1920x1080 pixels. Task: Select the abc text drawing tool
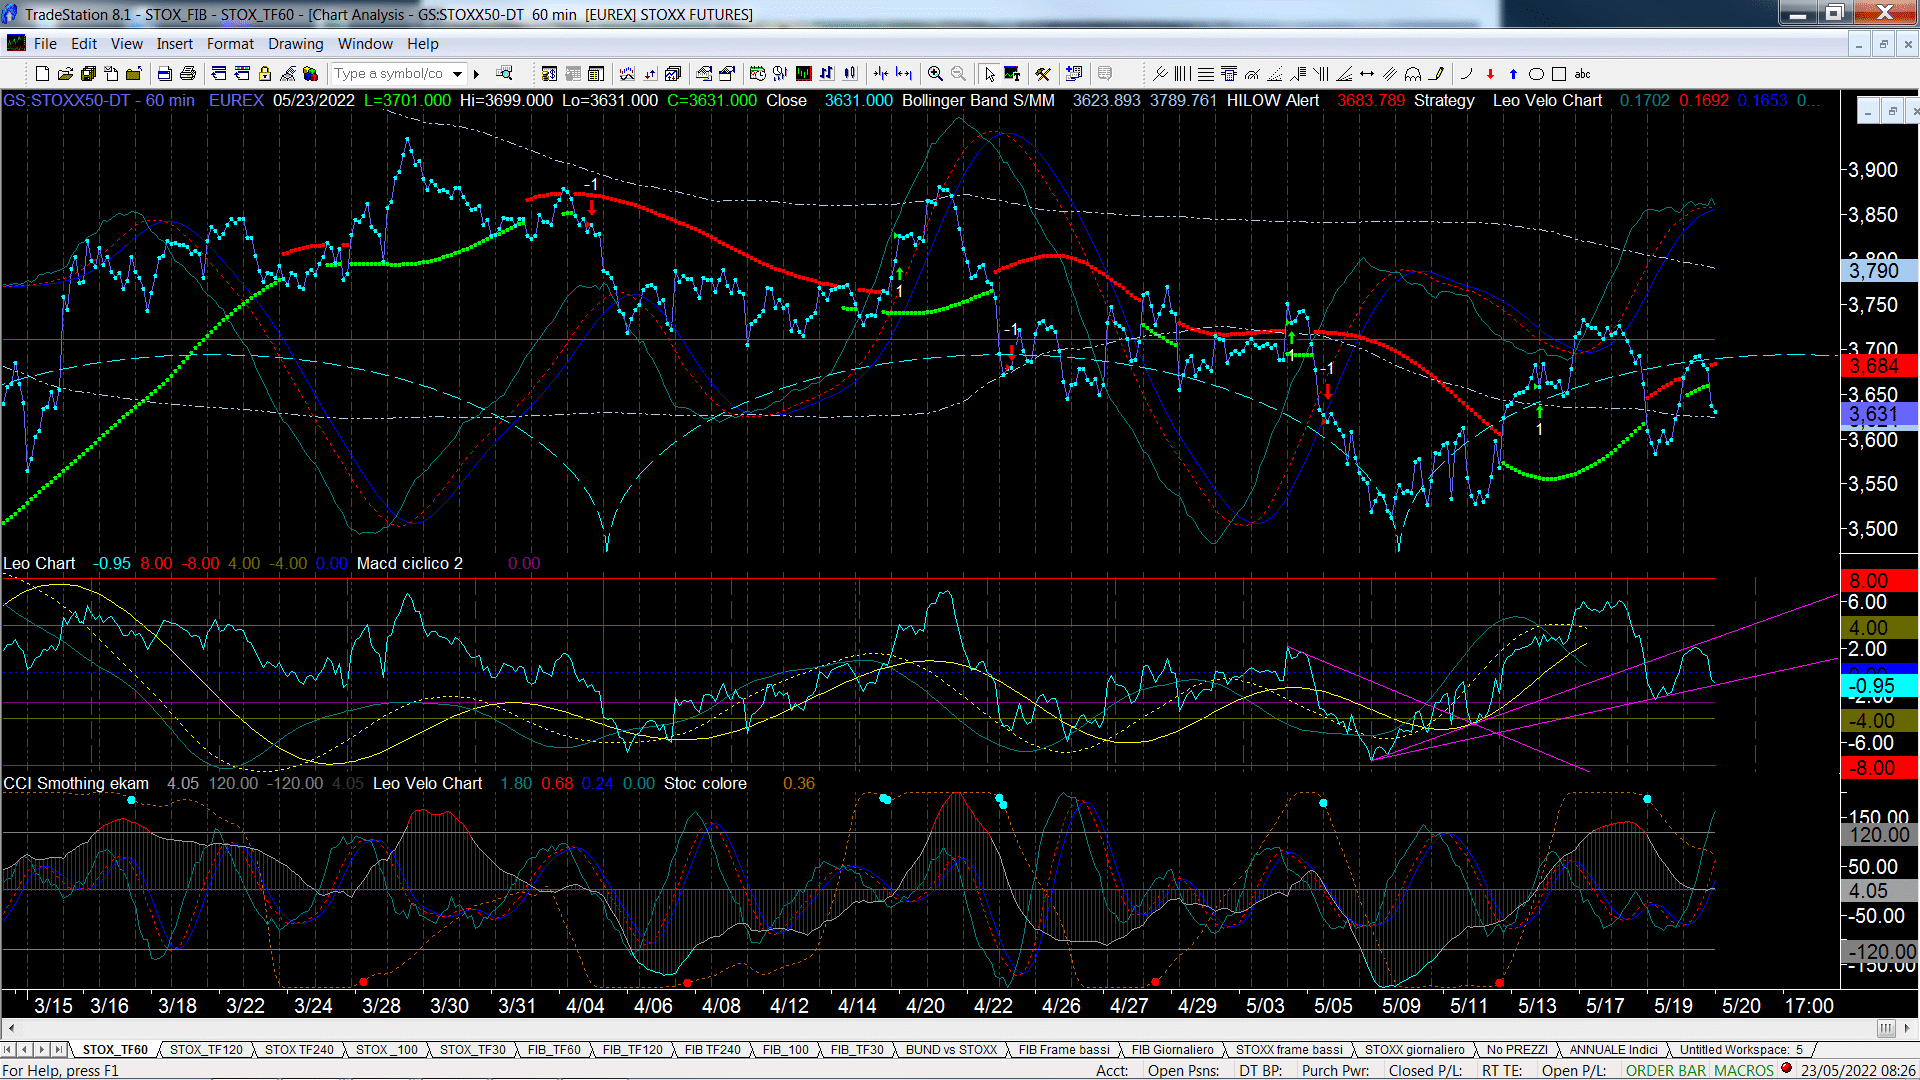1582,74
